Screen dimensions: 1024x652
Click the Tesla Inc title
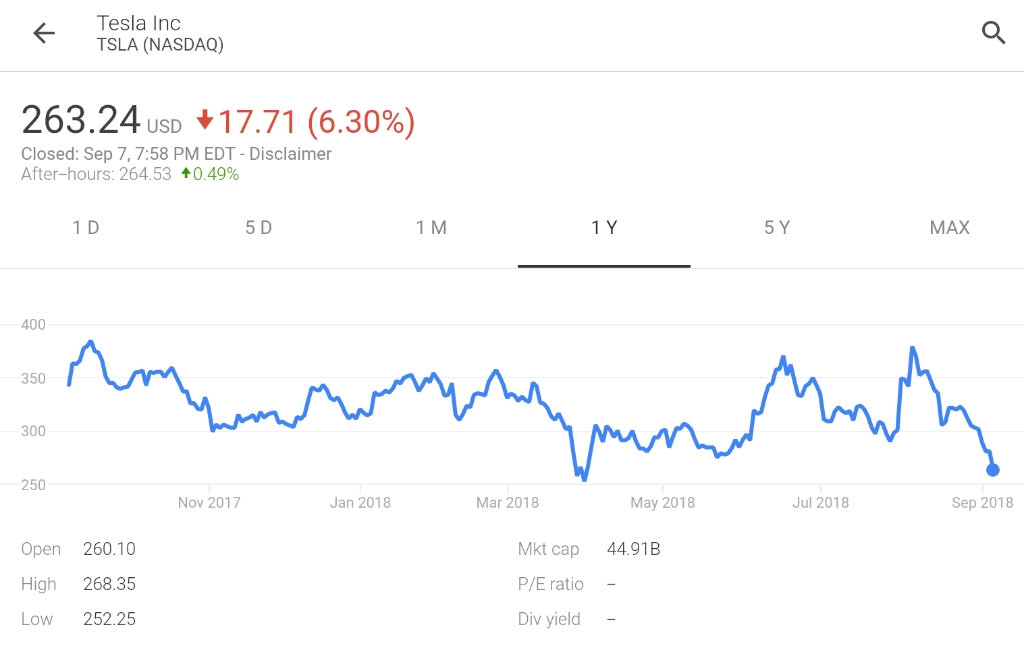[x=138, y=23]
